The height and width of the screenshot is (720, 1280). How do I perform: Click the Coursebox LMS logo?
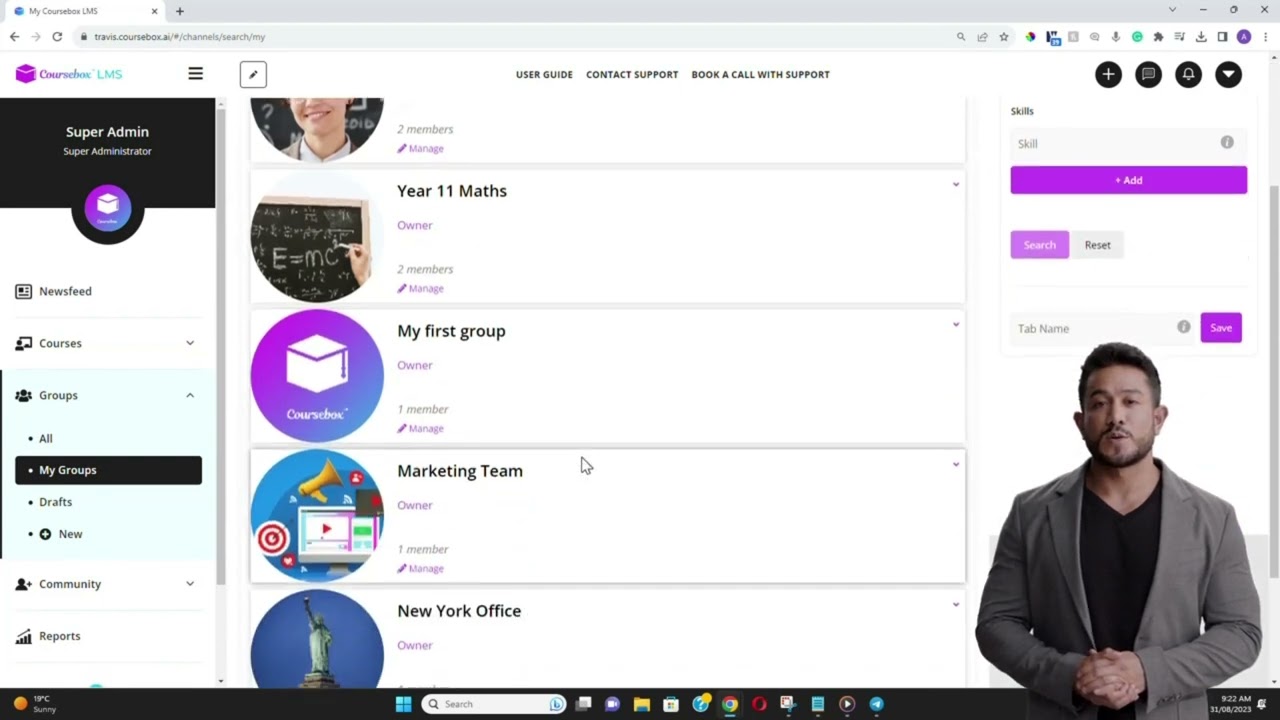(69, 74)
